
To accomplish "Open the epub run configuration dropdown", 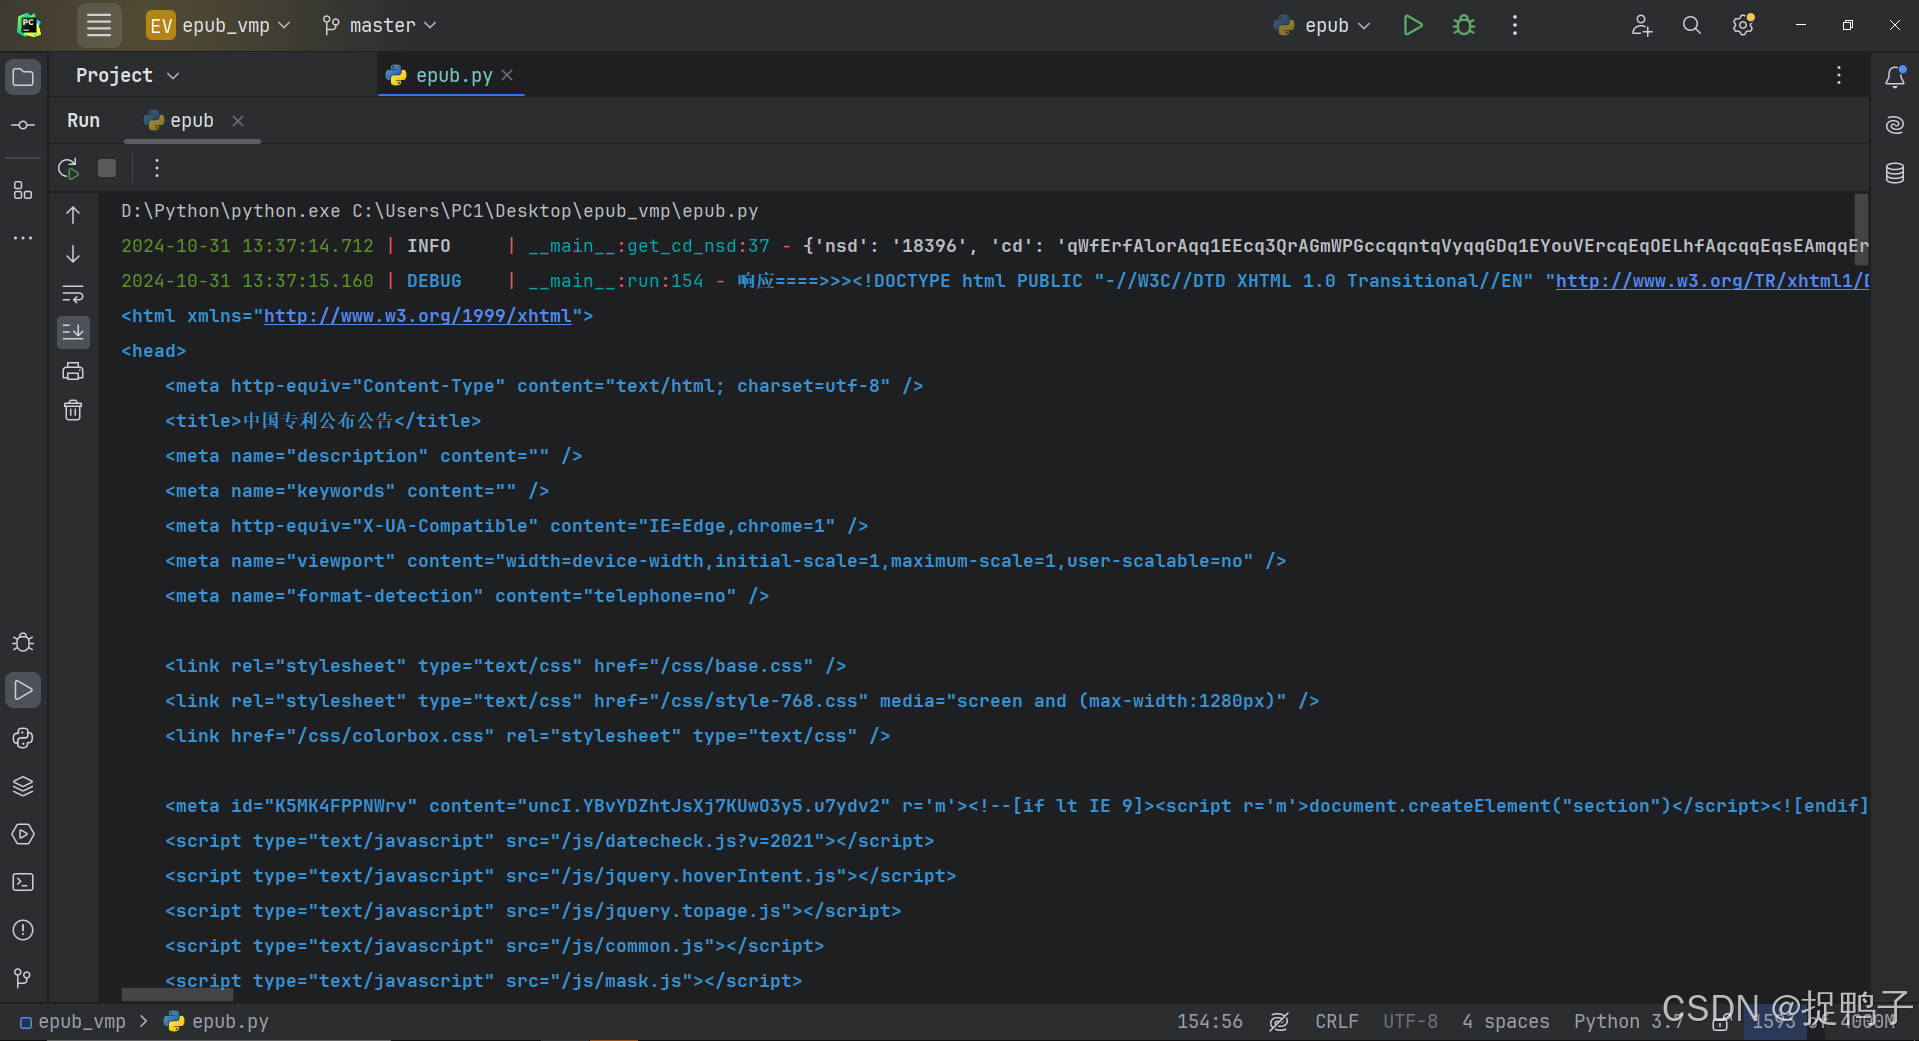I will point(1322,25).
